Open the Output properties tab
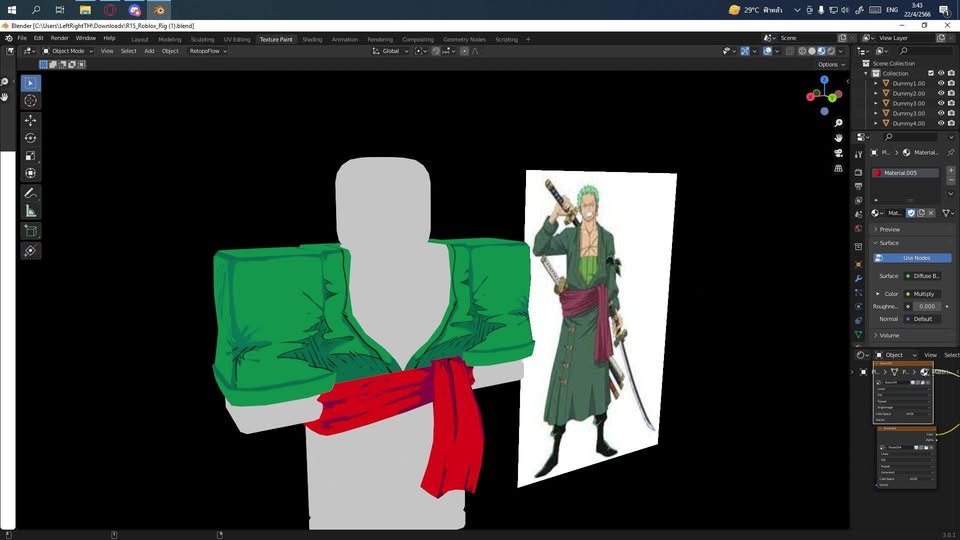The height and width of the screenshot is (540, 960). [x=858, y=186]
